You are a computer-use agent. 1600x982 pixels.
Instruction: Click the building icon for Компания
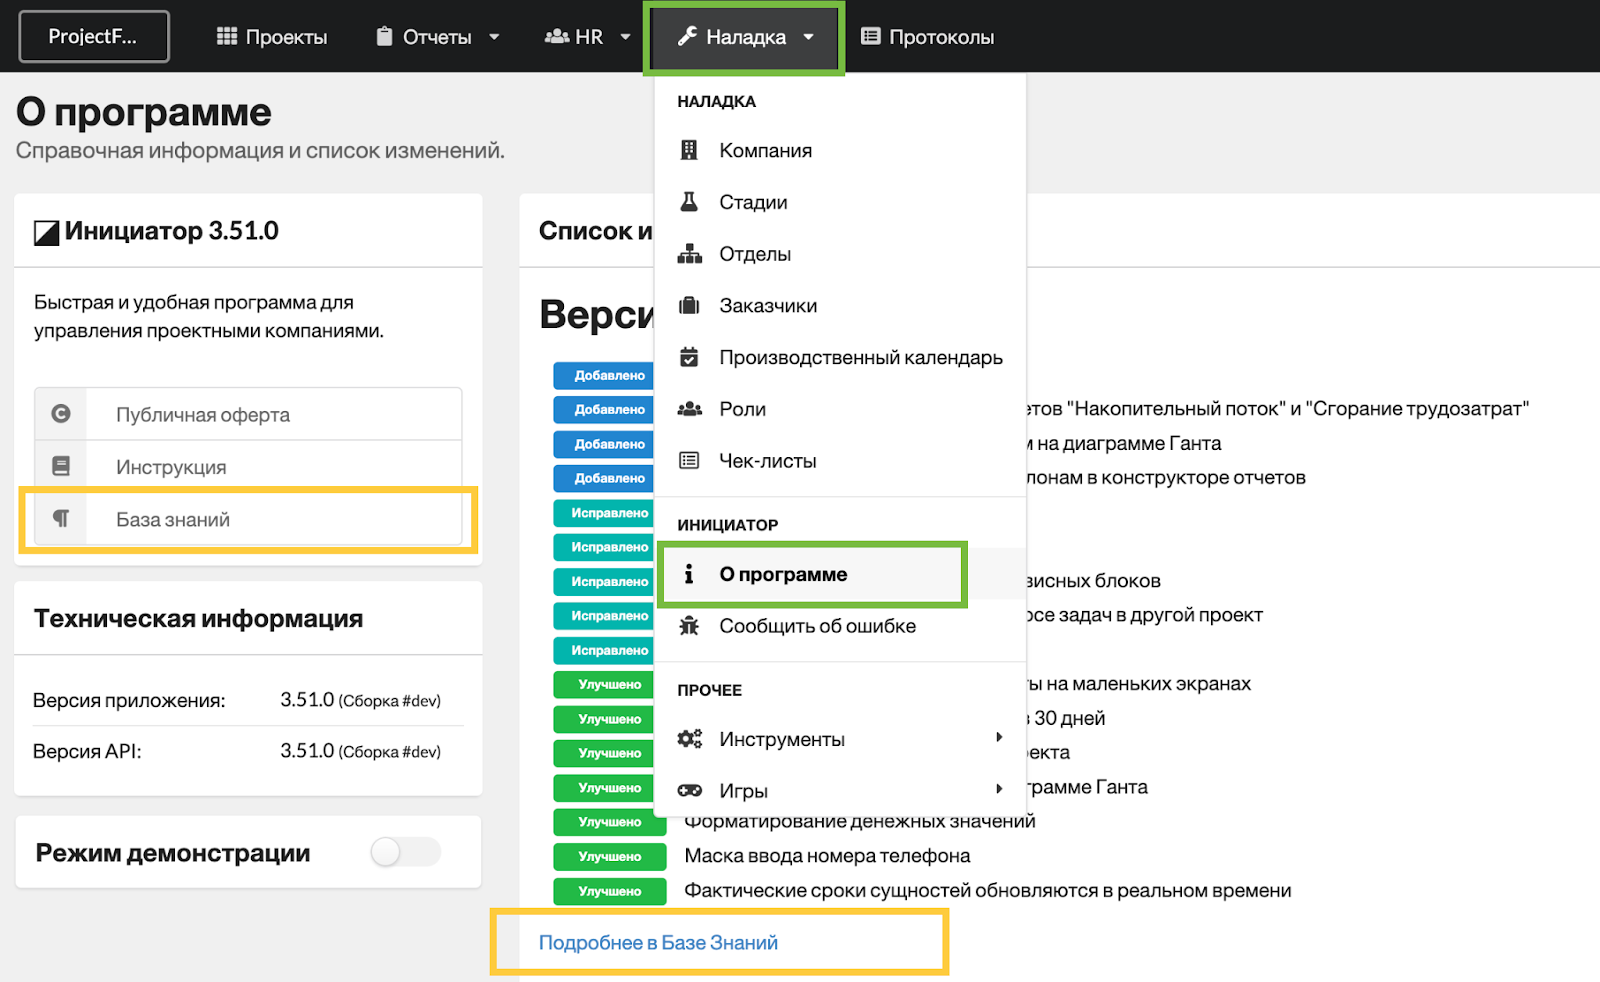pos(689,150)
